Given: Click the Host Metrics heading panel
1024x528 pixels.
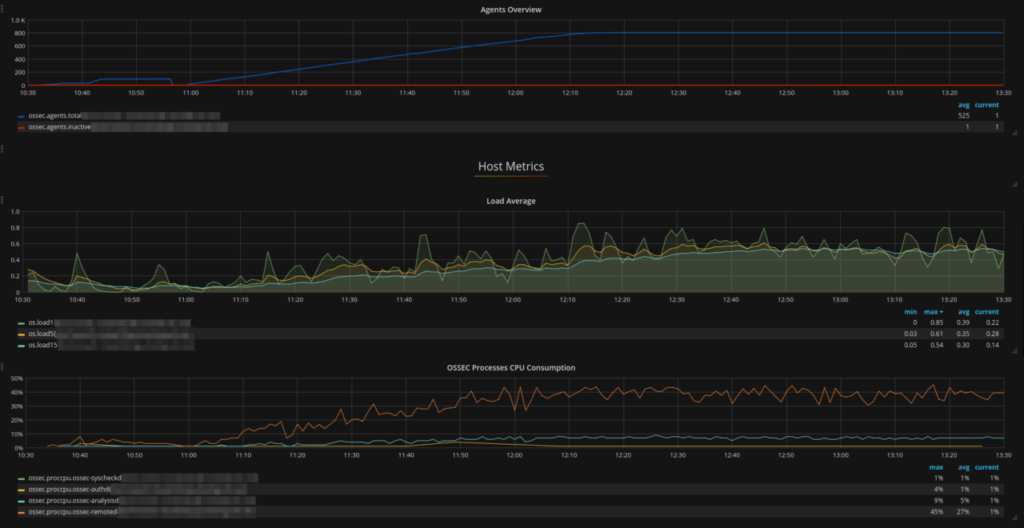Looking at the screenshot, I should point(511,166).
